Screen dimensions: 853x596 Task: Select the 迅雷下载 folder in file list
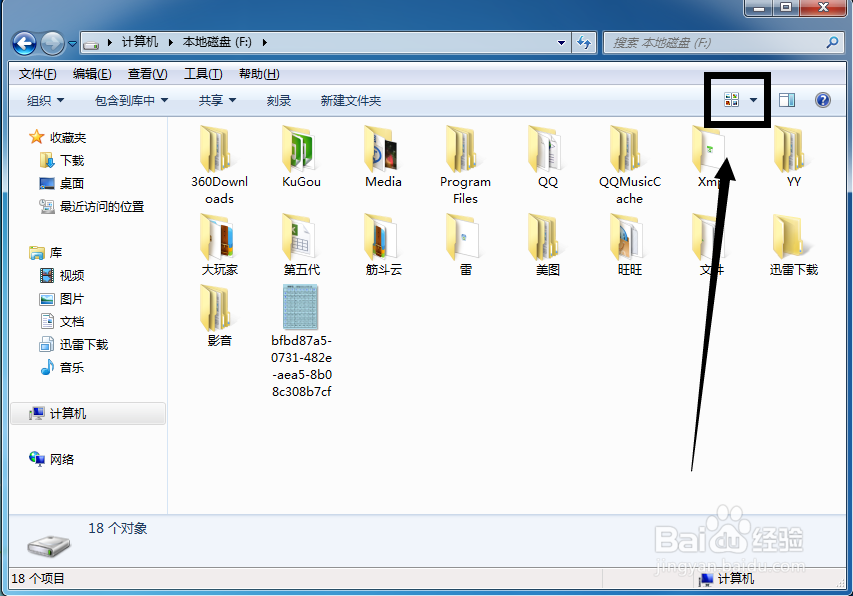pos(794,245)
